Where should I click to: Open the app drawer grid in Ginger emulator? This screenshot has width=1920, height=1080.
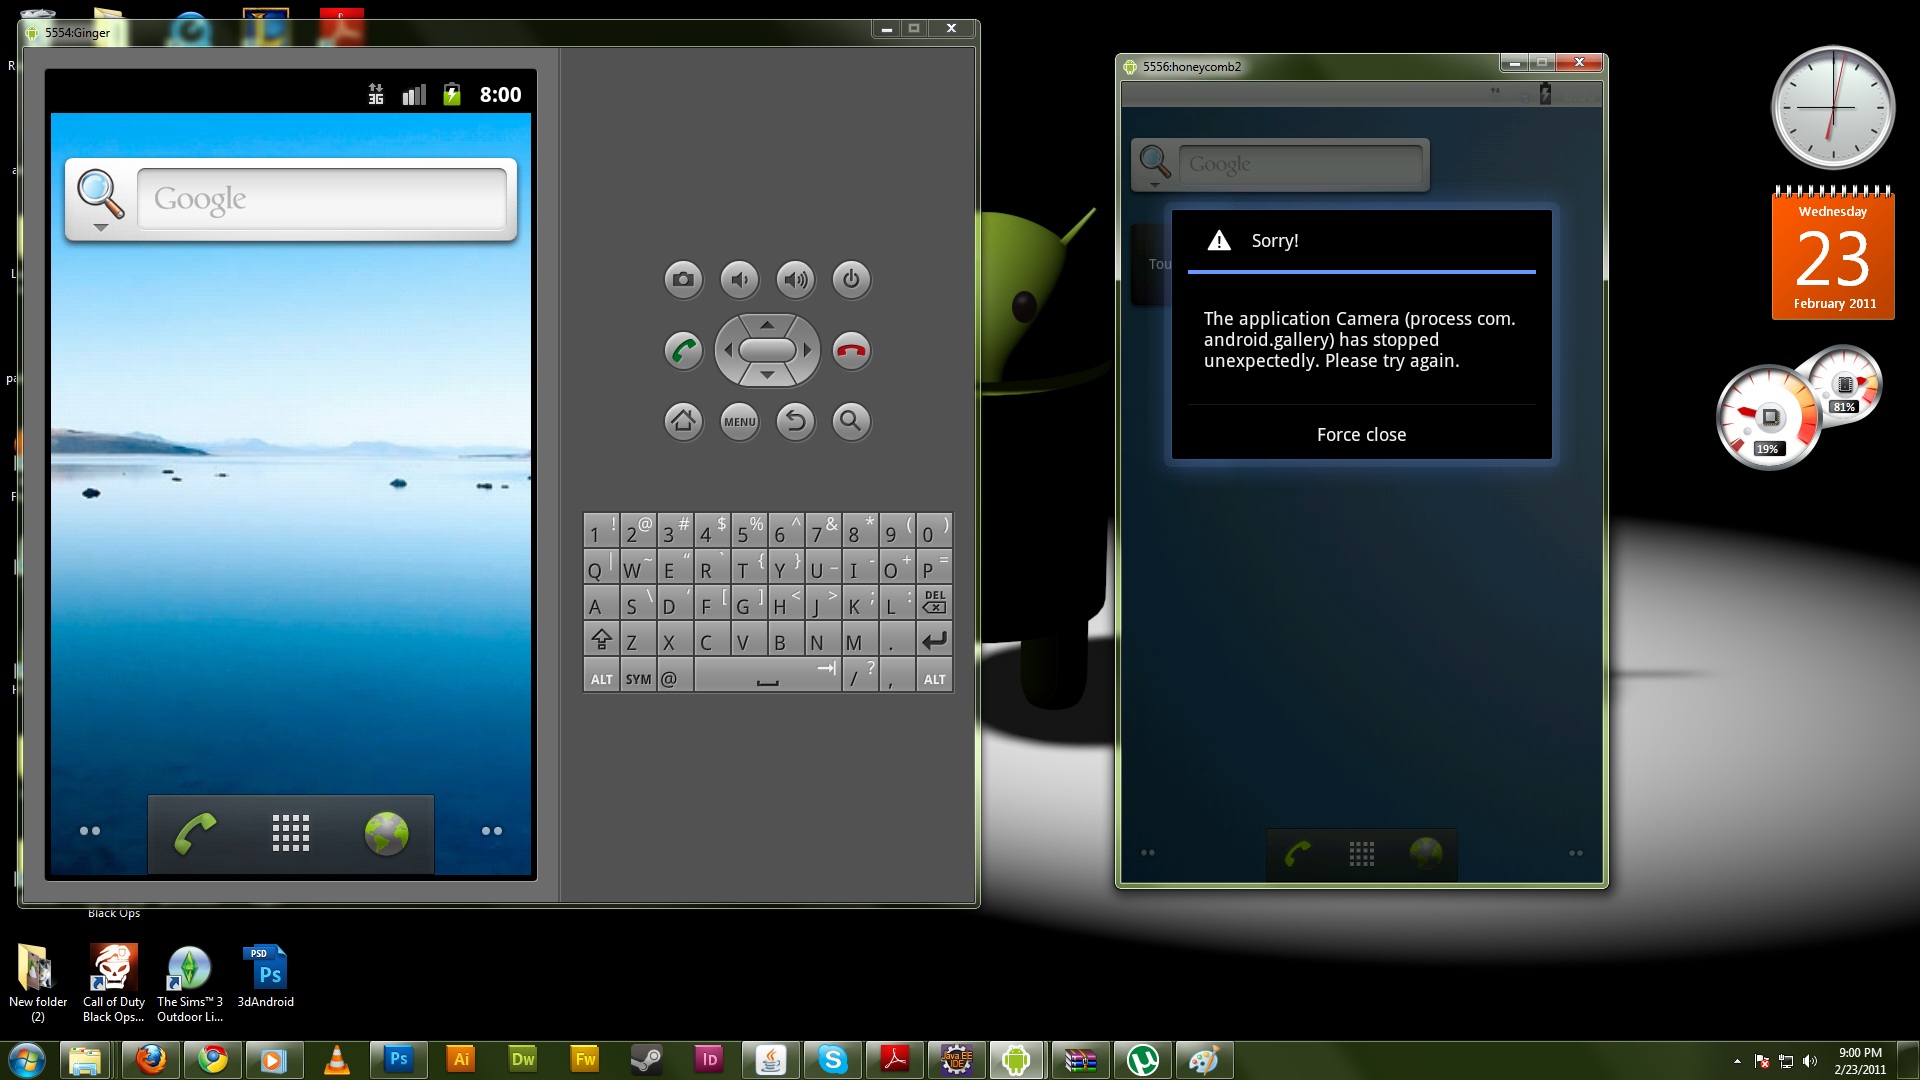coord(291,833)
